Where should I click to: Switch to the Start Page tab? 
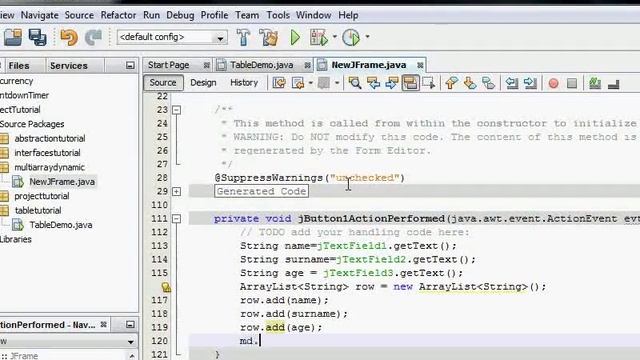coord(168,65)
